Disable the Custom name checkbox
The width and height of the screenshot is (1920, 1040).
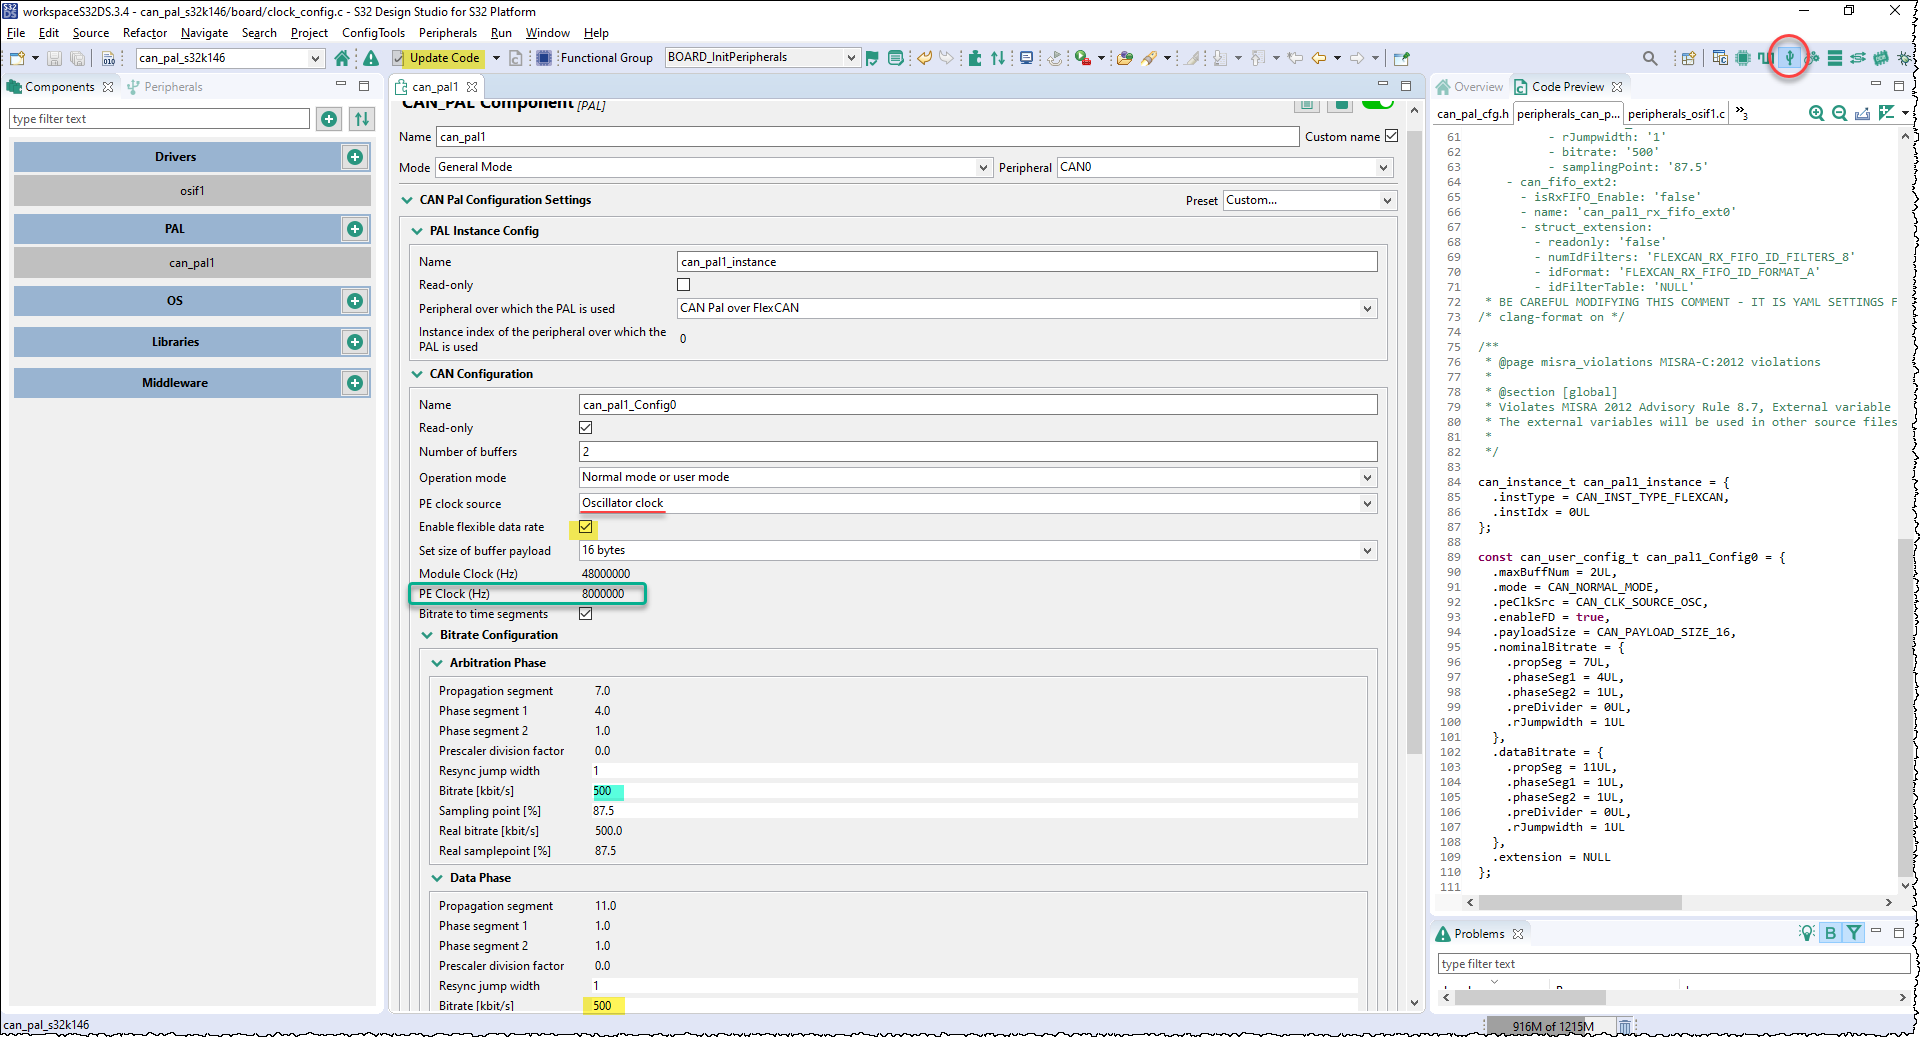pos(1392,136)
